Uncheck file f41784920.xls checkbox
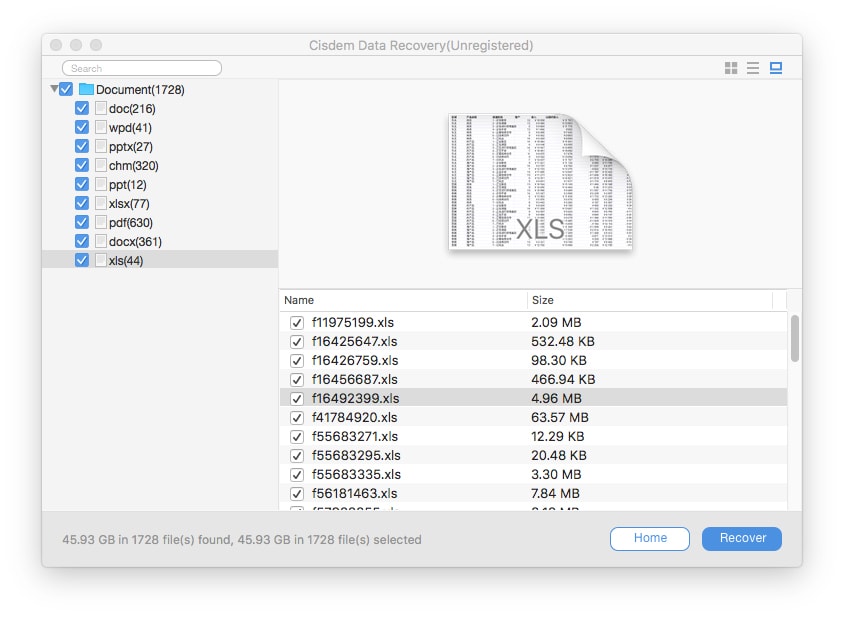844x617 pixels. [297, 417]
